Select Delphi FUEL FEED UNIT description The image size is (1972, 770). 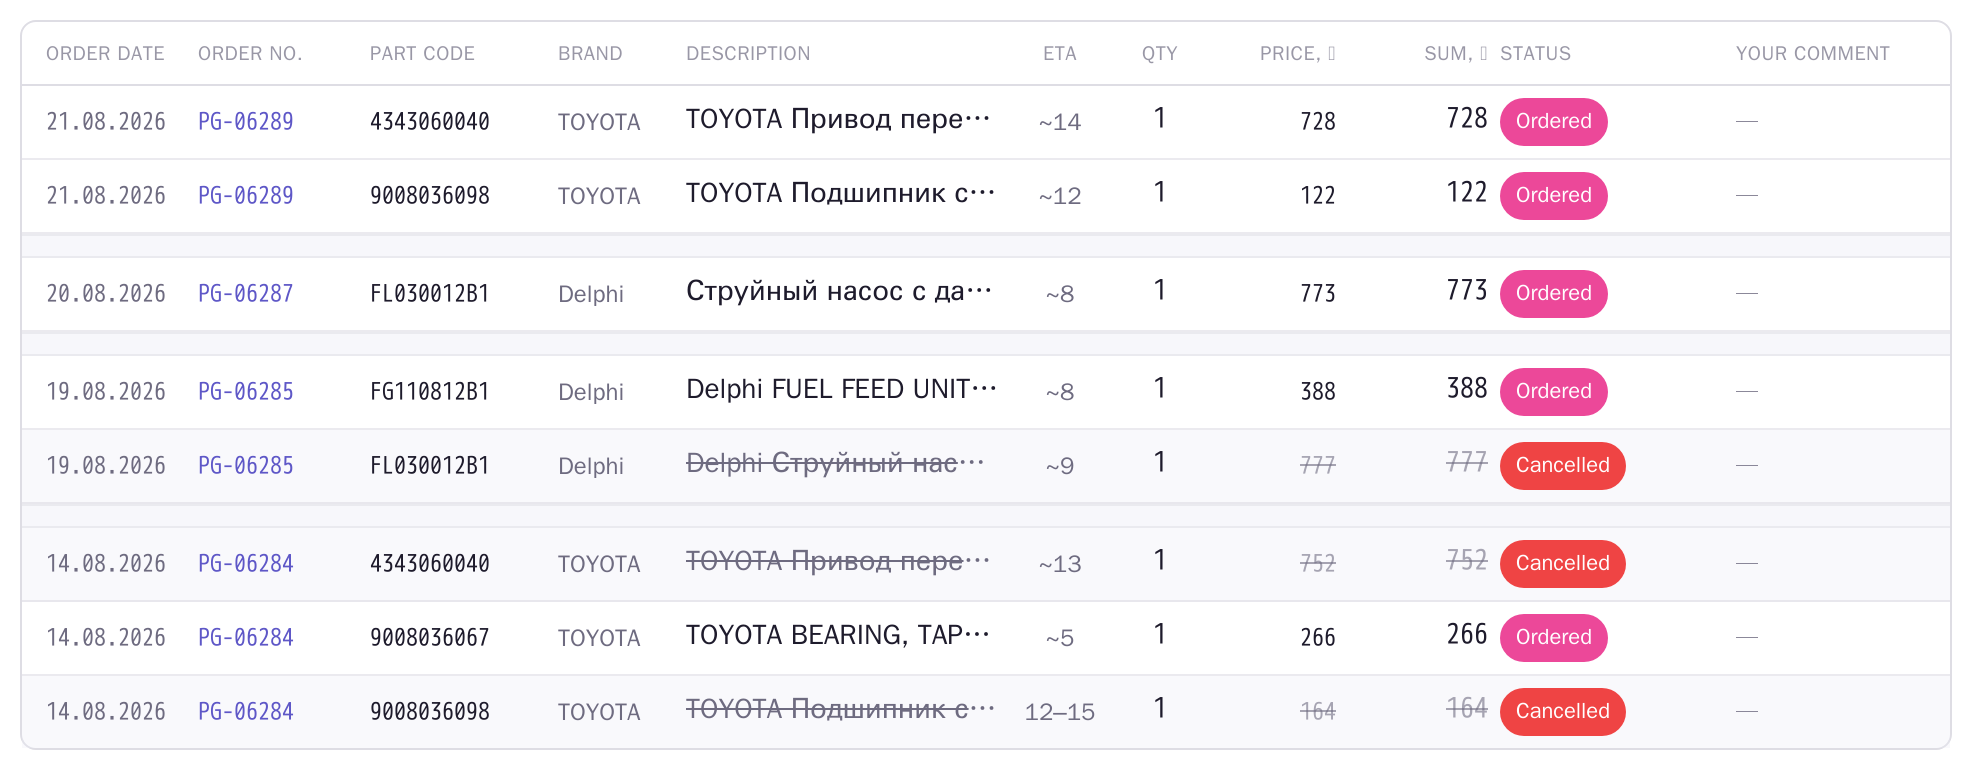click(841, 389)
